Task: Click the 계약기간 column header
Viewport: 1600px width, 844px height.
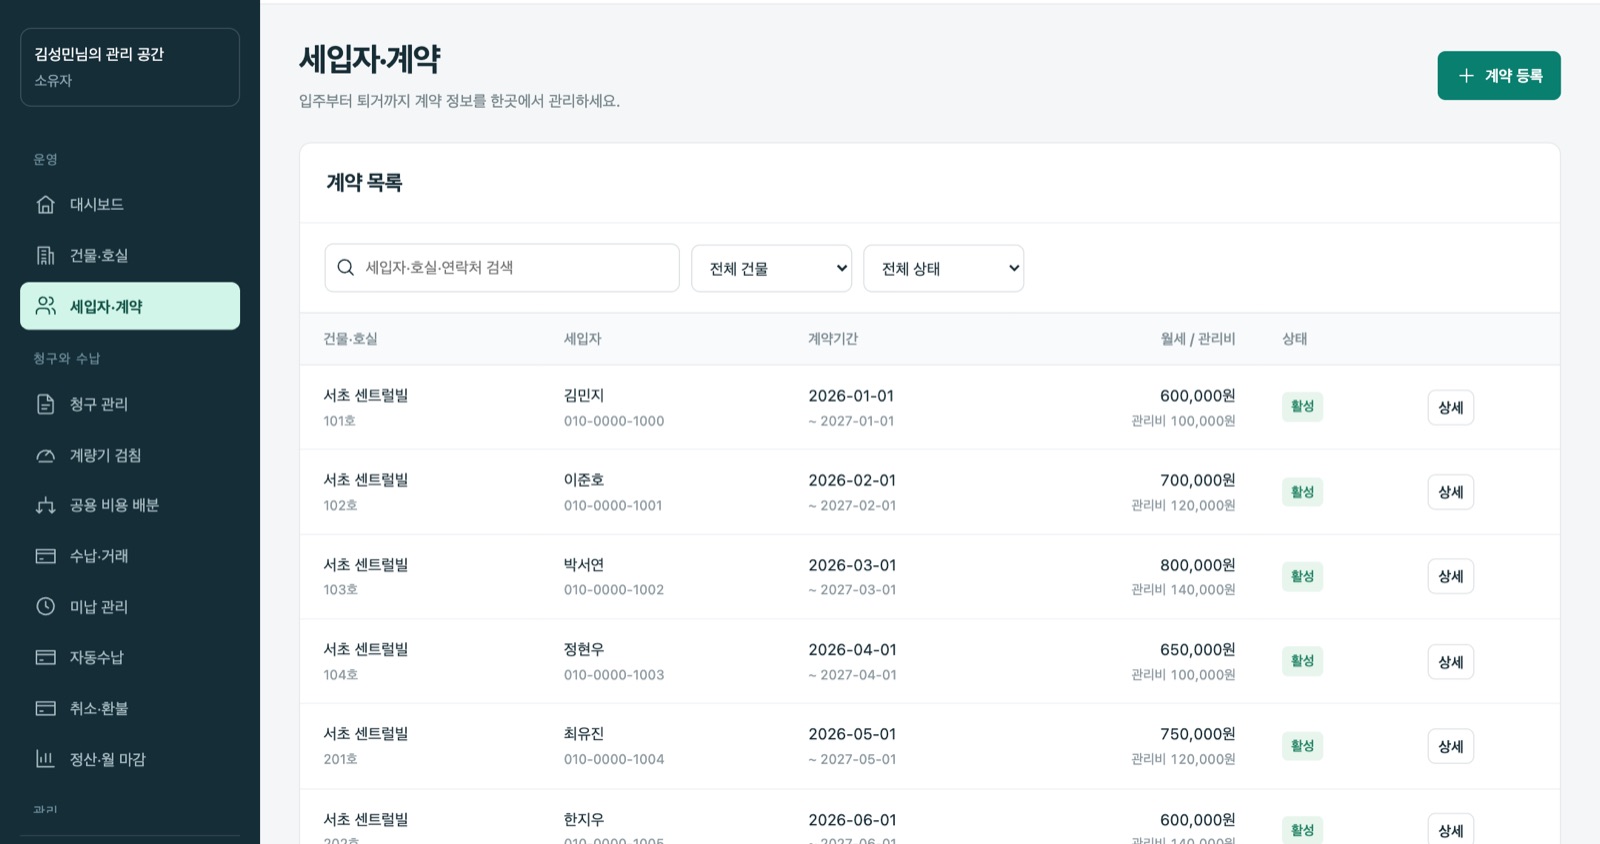Action: pos(833,339)
